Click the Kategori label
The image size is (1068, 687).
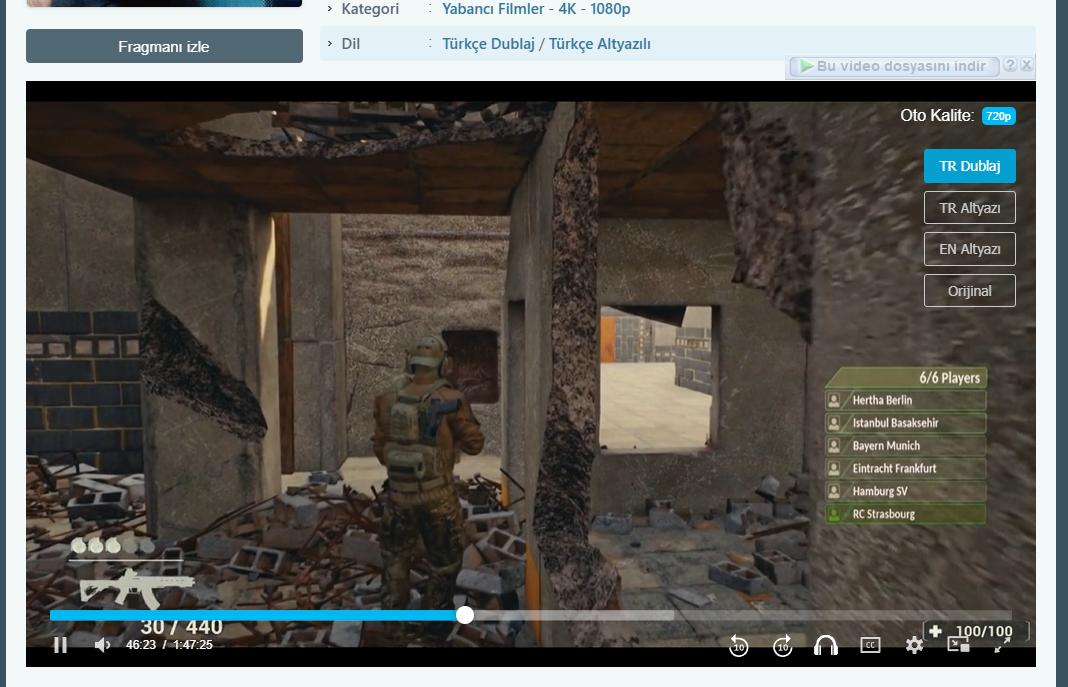pyautogui.click(x=370, y=9)
